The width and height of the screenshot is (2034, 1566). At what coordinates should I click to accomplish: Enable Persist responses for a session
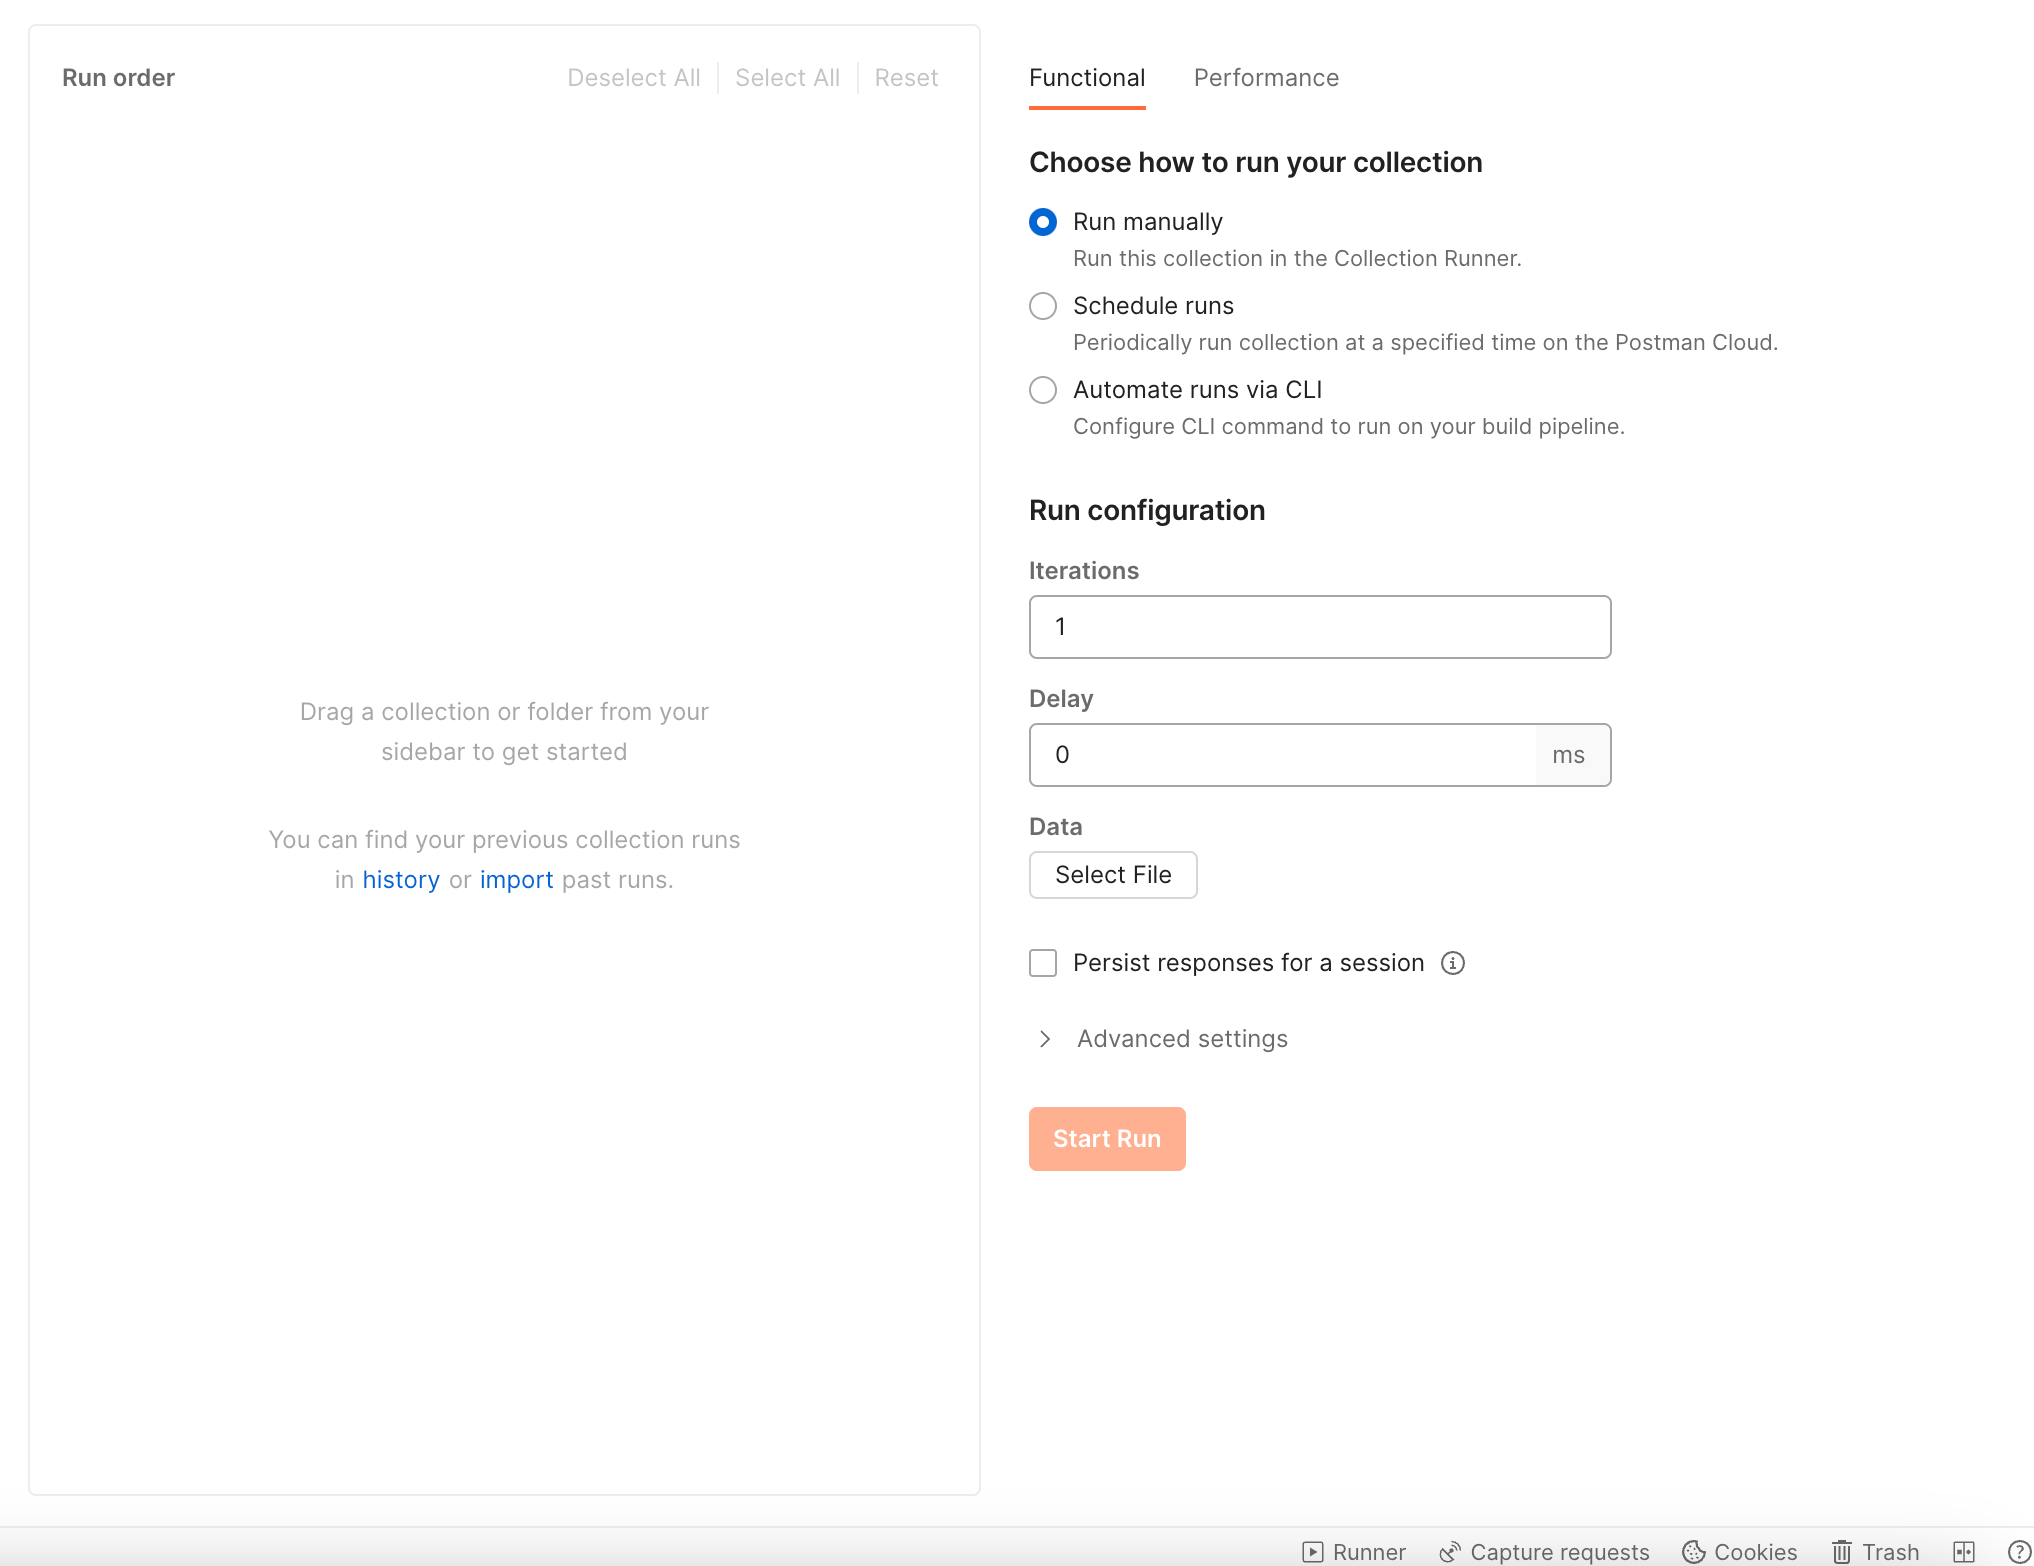click(x=1043, y=963)
